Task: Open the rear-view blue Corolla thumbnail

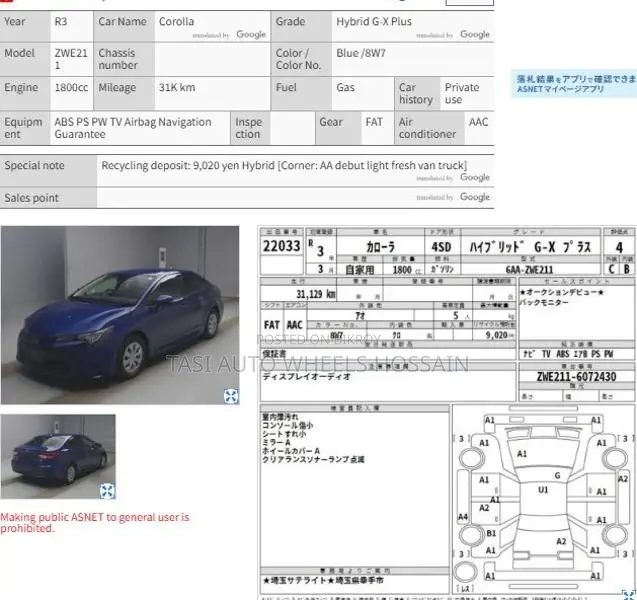Action: point(58,457)
